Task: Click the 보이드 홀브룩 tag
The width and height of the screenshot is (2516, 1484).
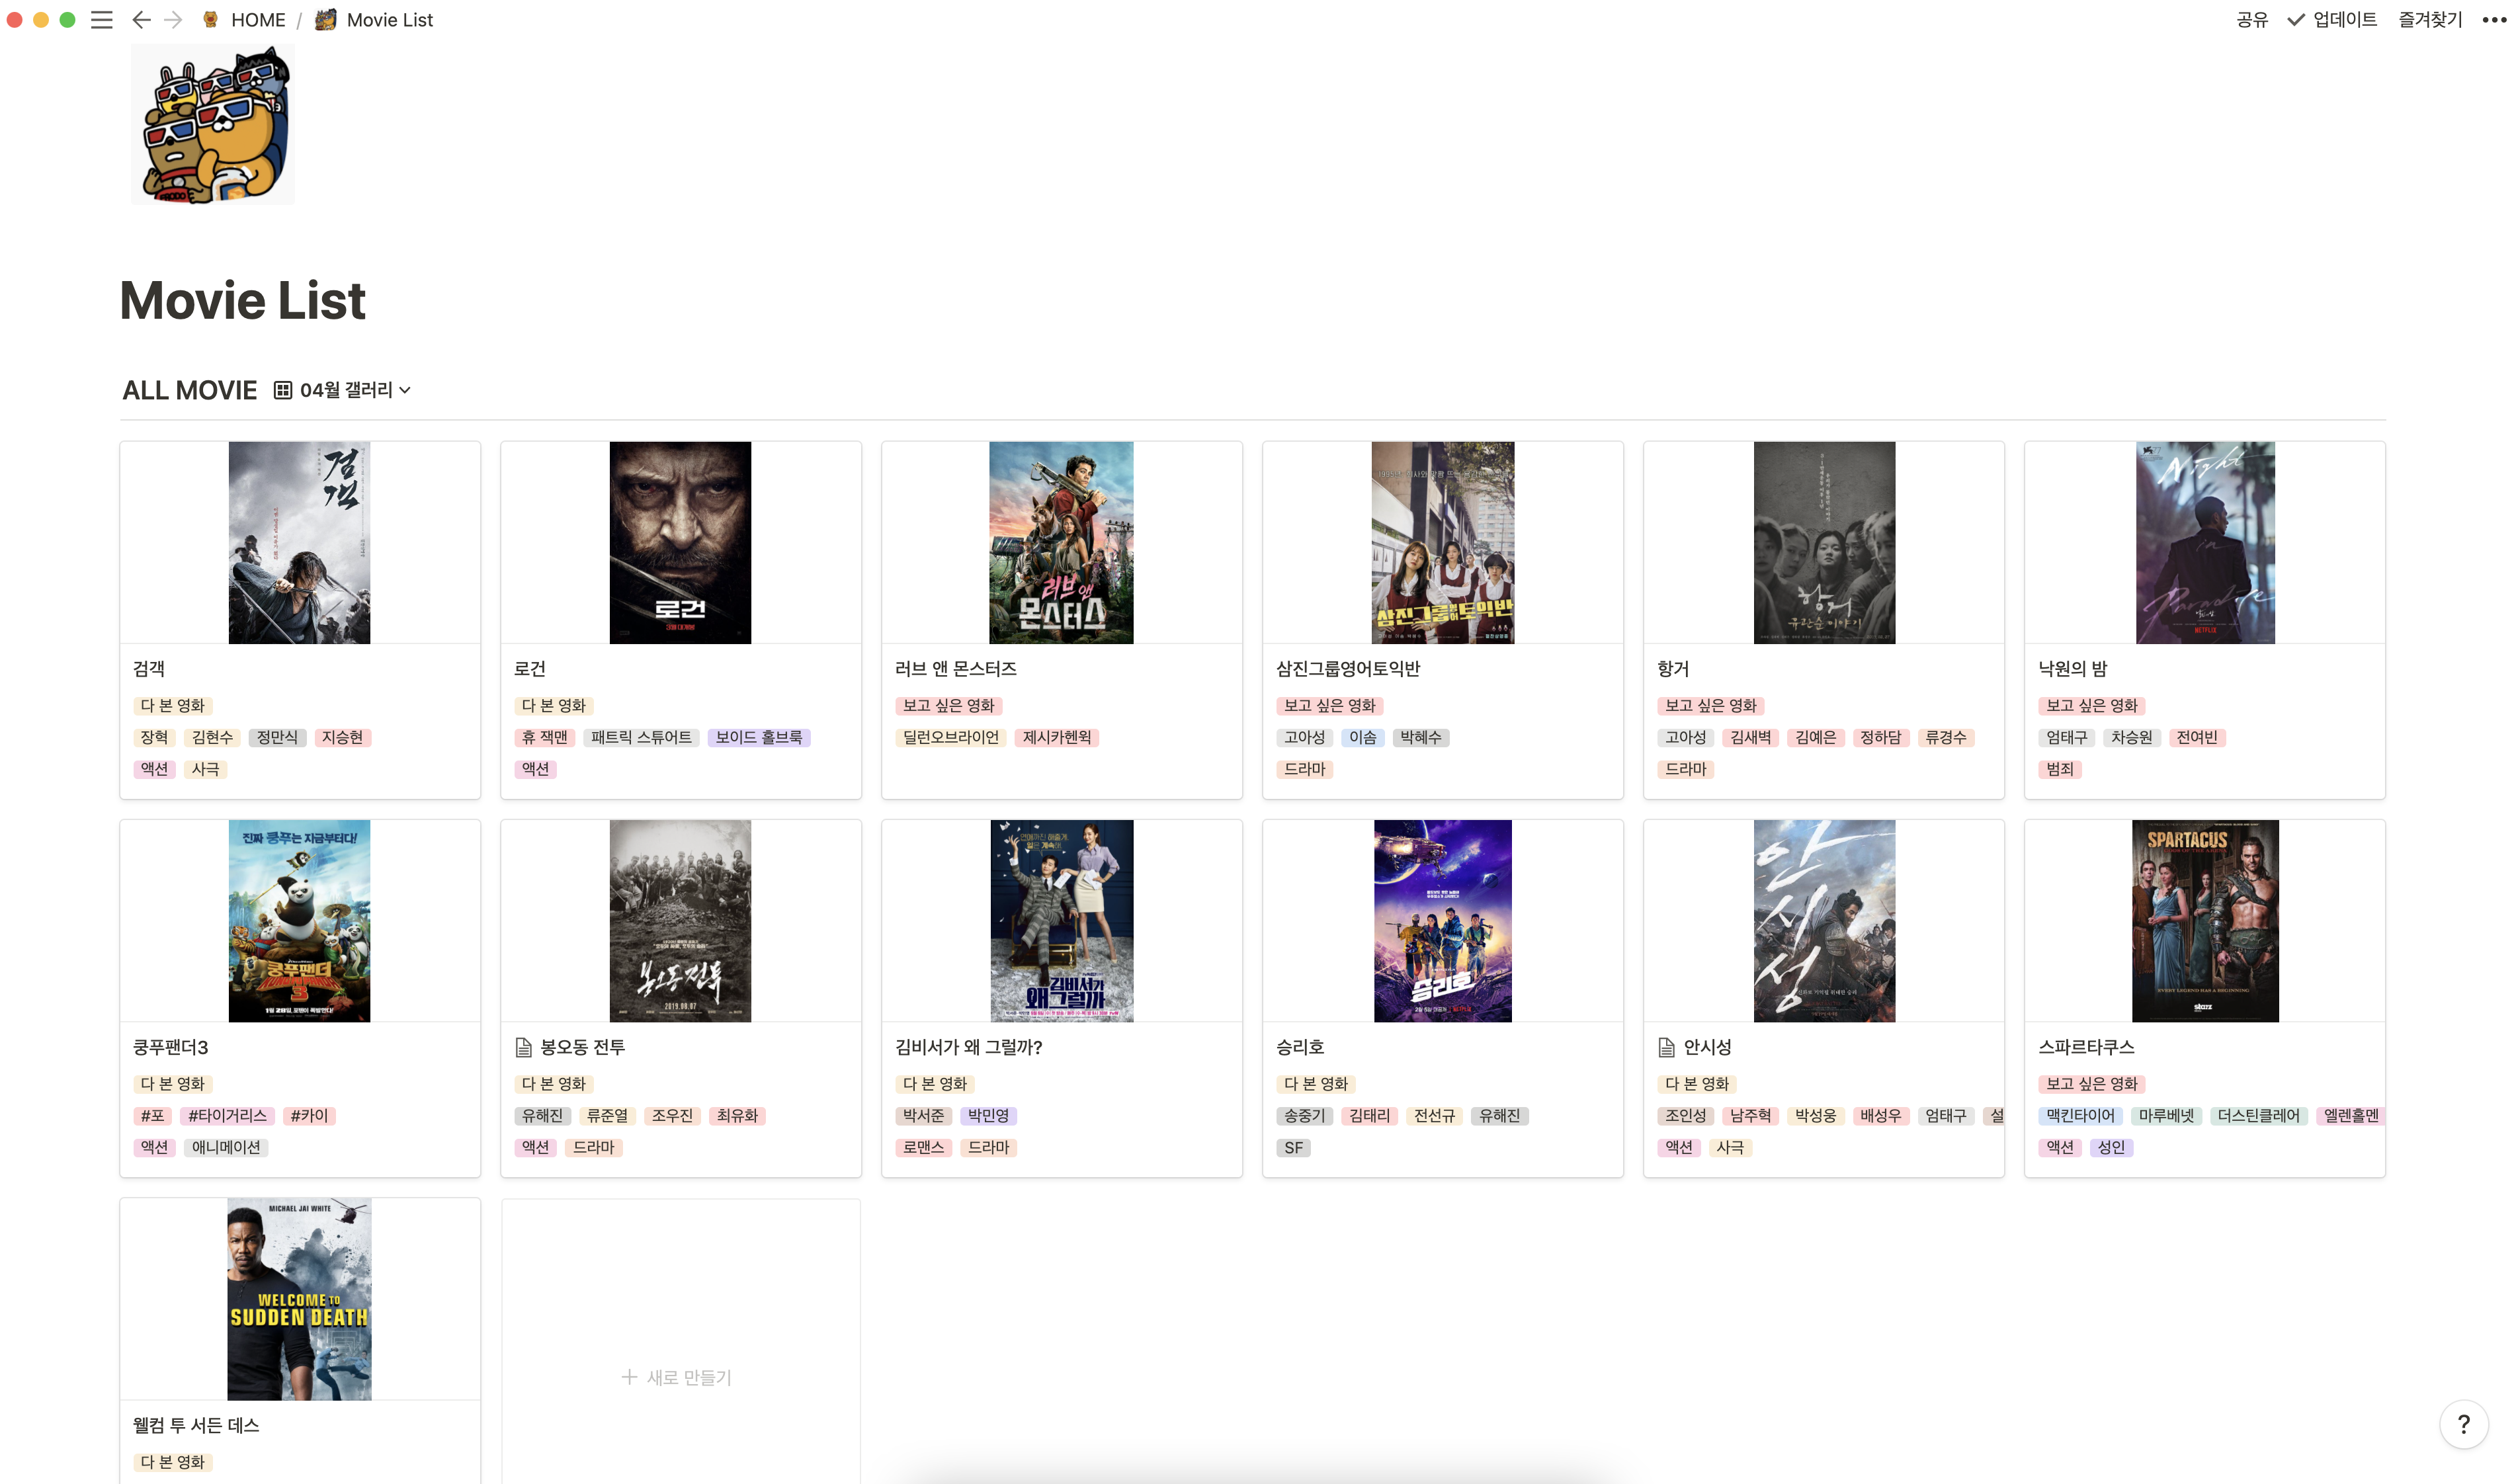Action: point(759,737)
